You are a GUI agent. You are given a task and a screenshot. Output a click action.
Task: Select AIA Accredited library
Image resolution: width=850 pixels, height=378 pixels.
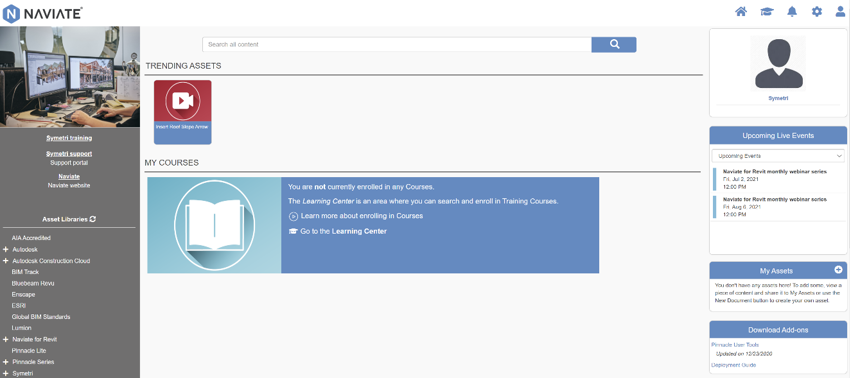point(31,238)
